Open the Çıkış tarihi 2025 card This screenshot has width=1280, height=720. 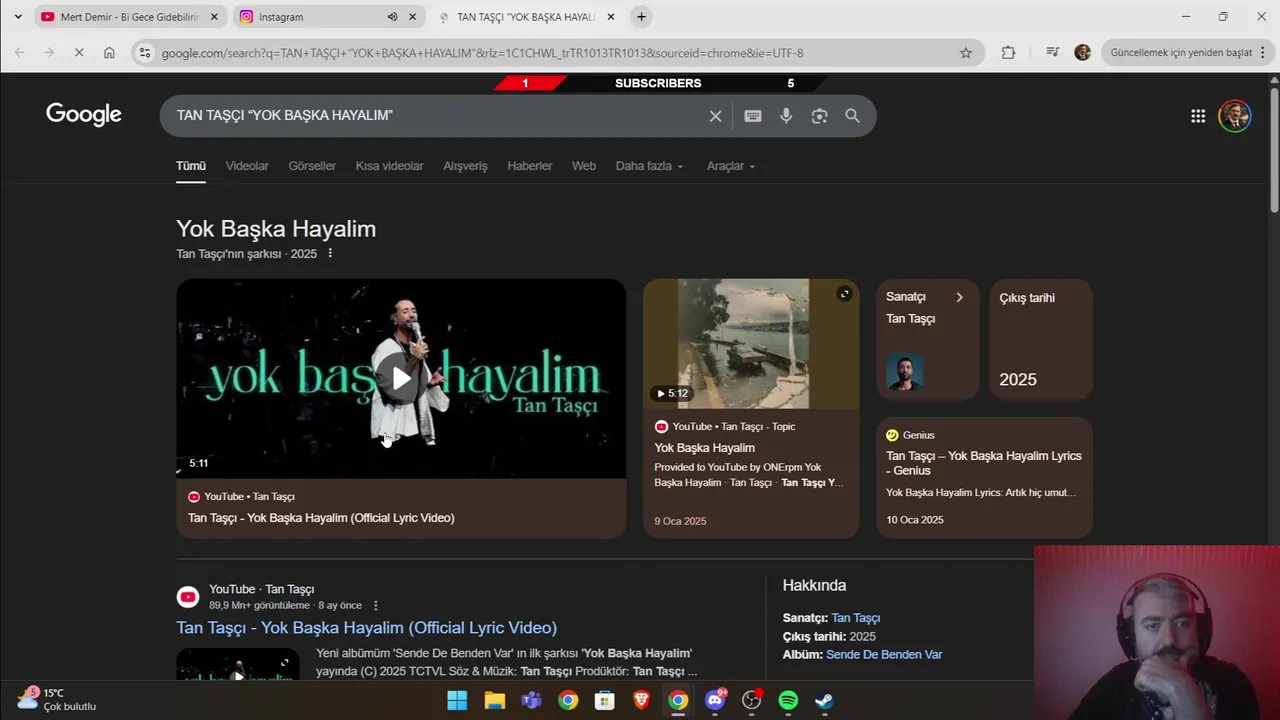tap(1040, 339)
